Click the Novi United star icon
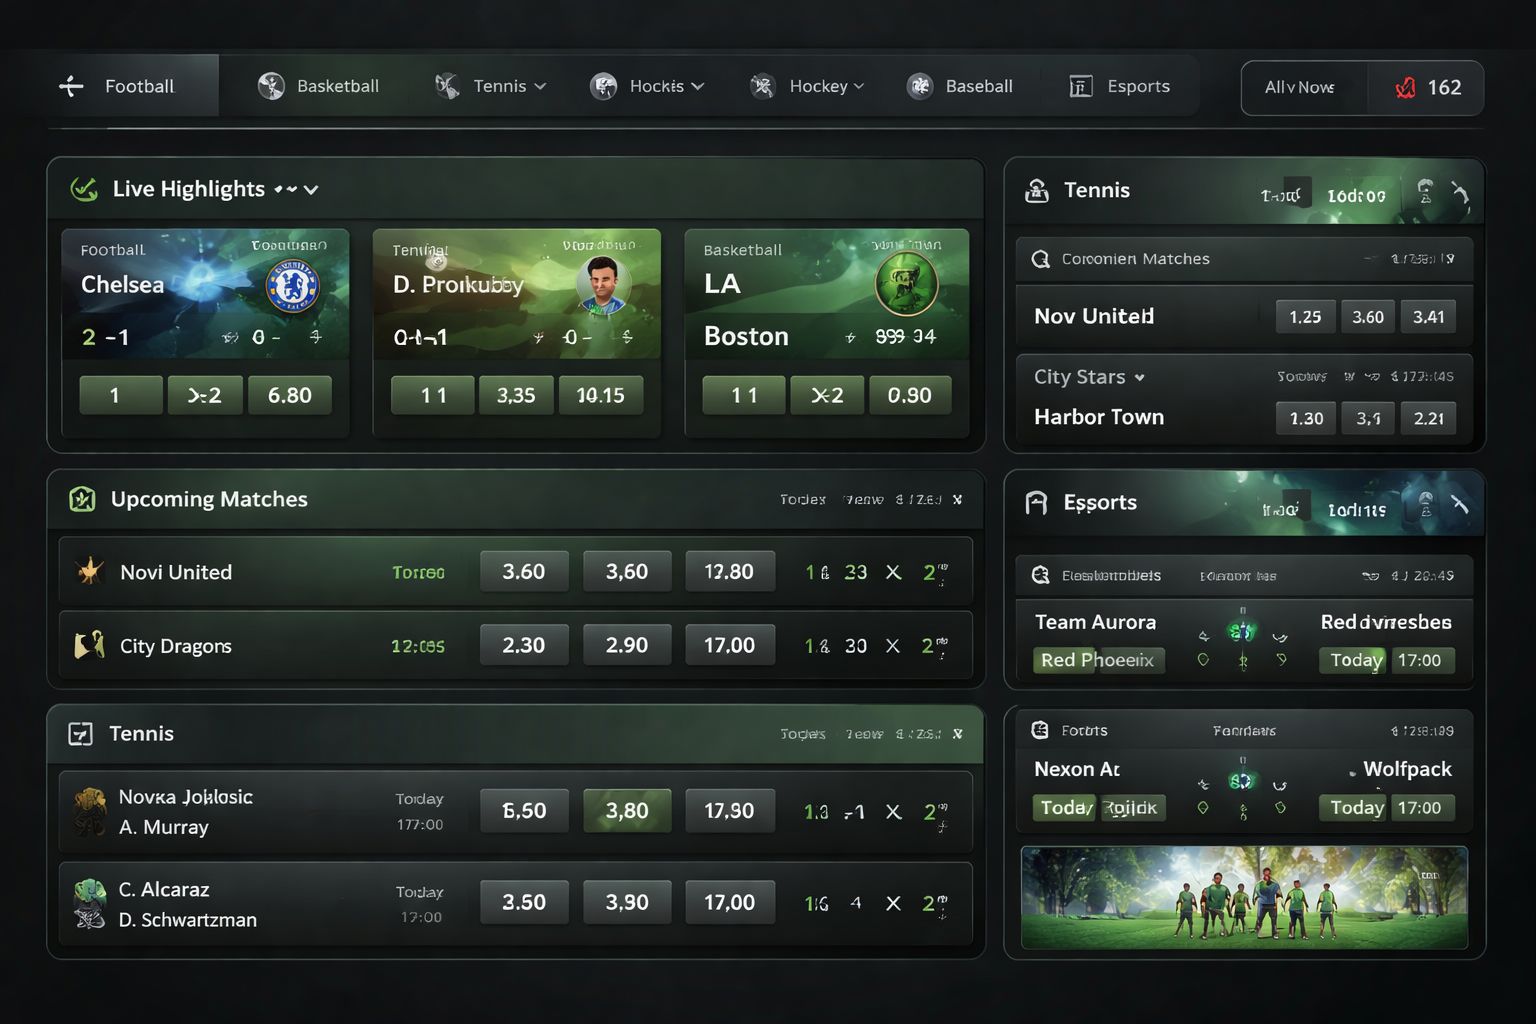The image size is (1536, 1024). tap(90, 572)
